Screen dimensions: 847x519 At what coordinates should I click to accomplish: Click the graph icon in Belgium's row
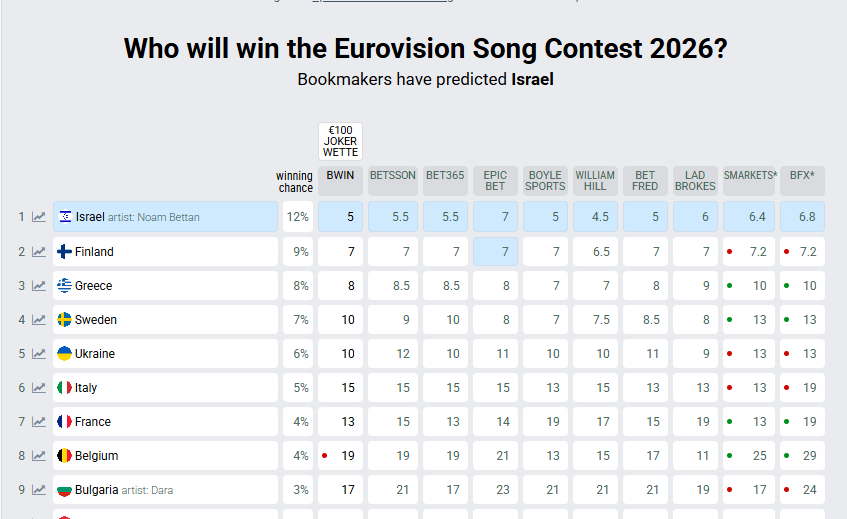point(39,455)
